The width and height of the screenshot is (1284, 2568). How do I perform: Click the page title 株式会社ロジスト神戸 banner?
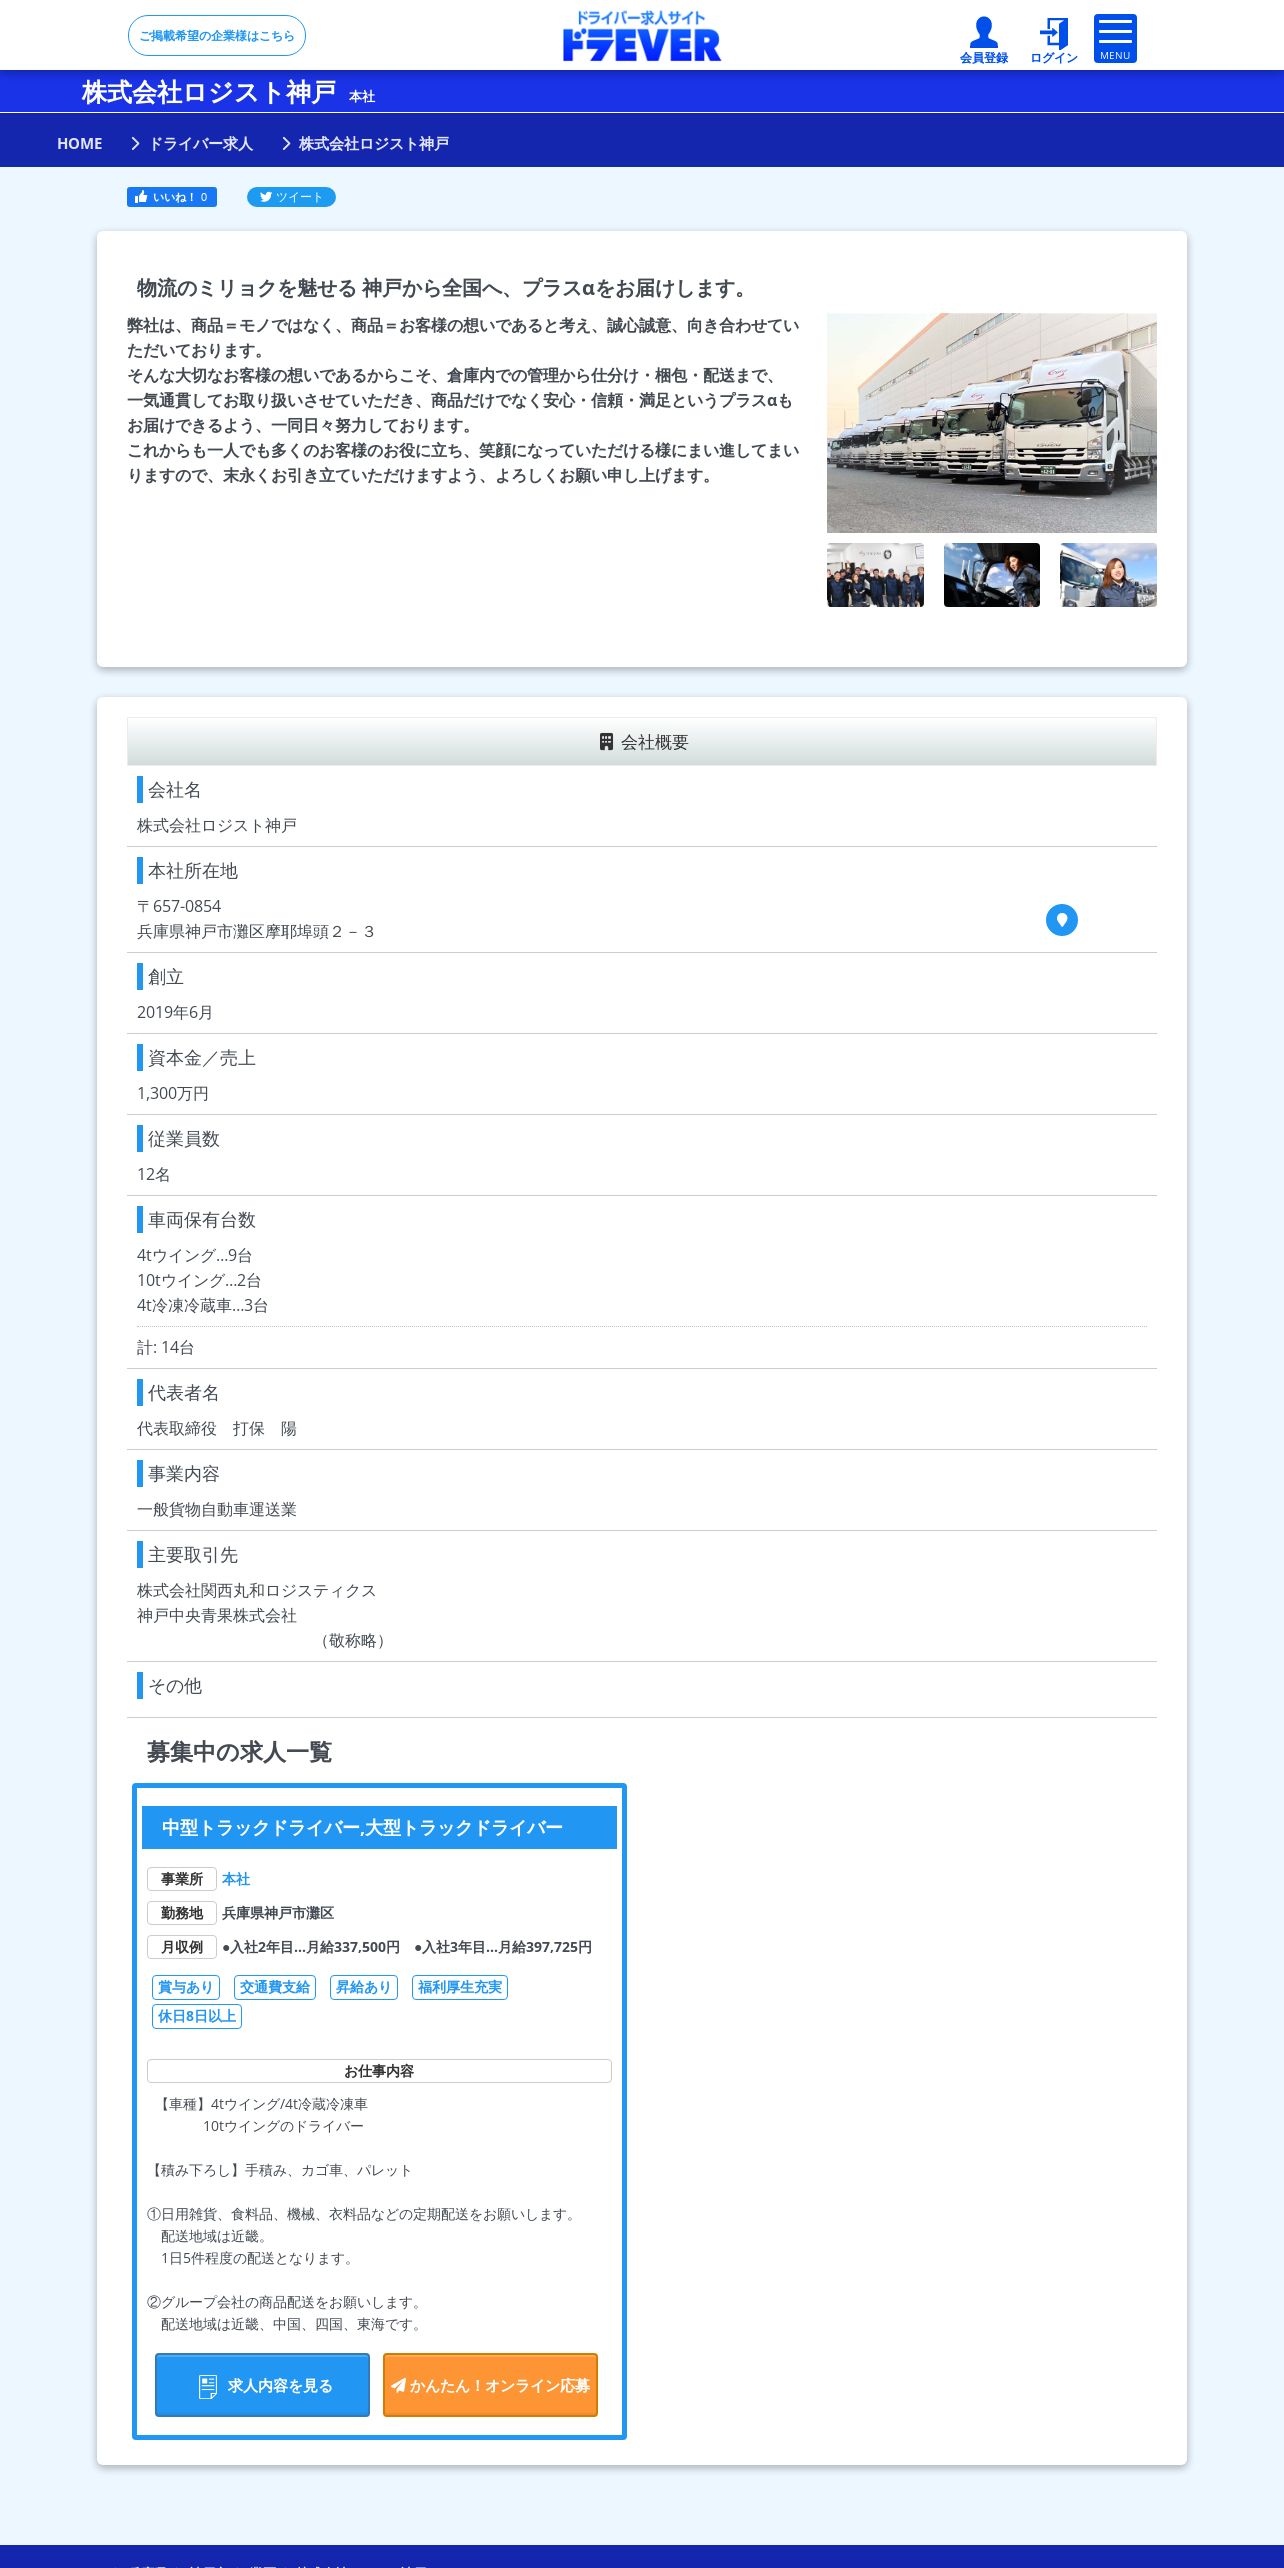tap(209, 92)
